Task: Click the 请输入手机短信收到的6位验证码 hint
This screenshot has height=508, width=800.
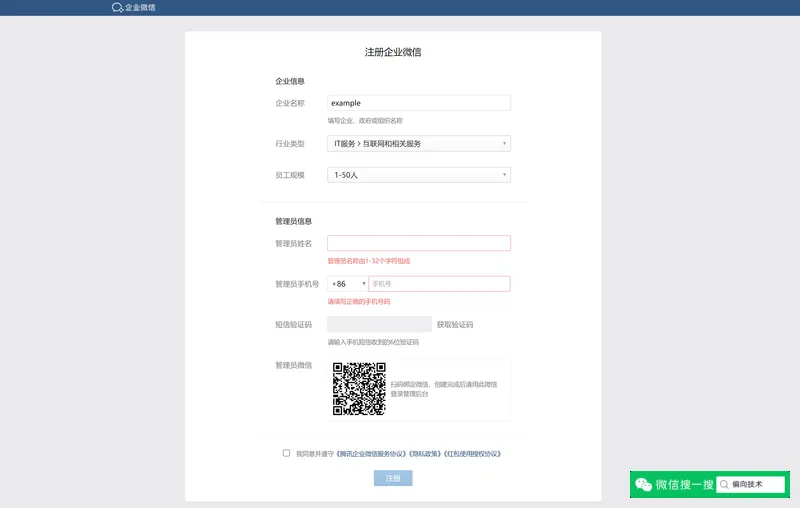Action: click(373, 342)
